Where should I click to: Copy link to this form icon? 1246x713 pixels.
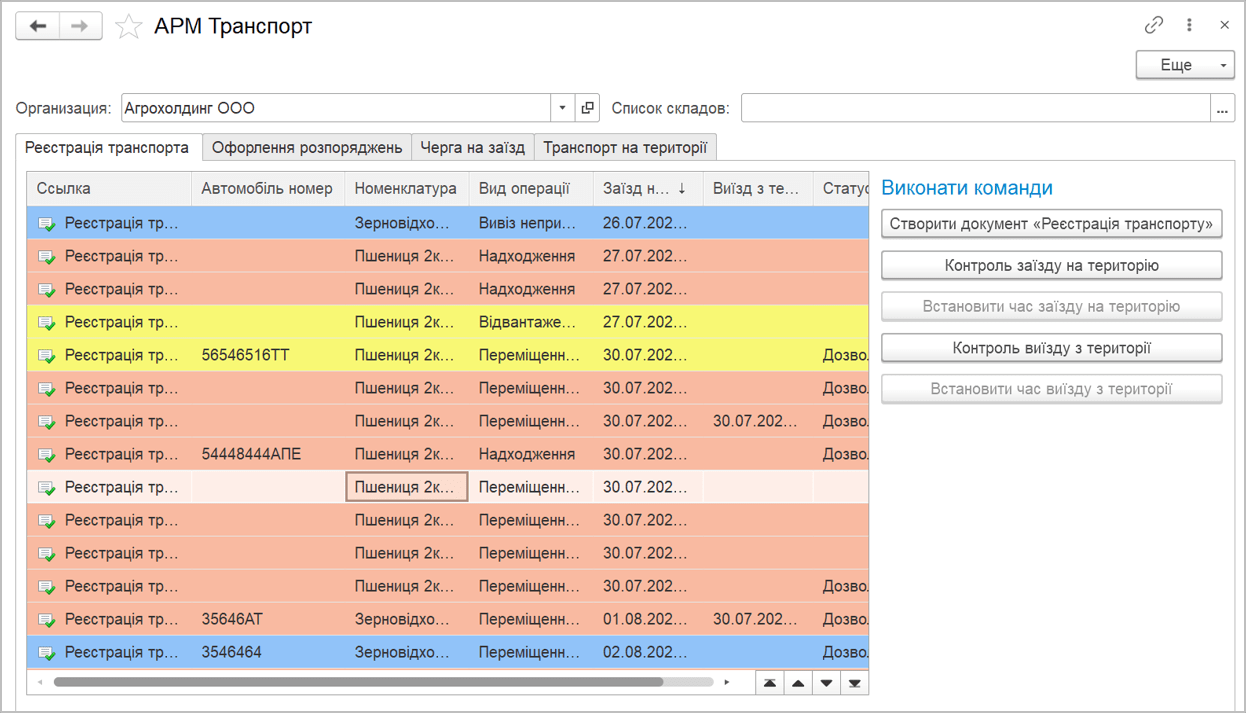pos(1154,26)
